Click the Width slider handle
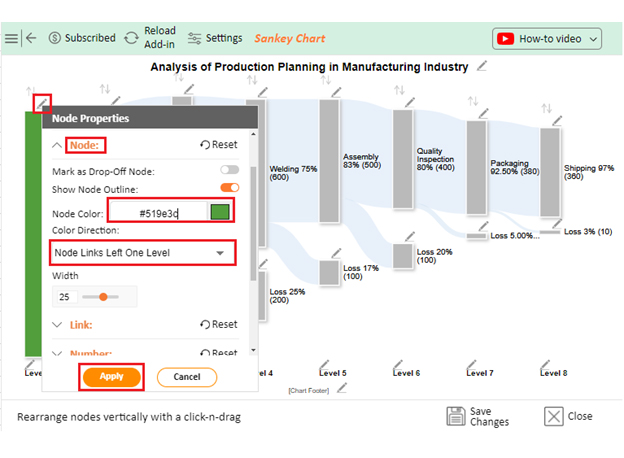 (103, 297)
